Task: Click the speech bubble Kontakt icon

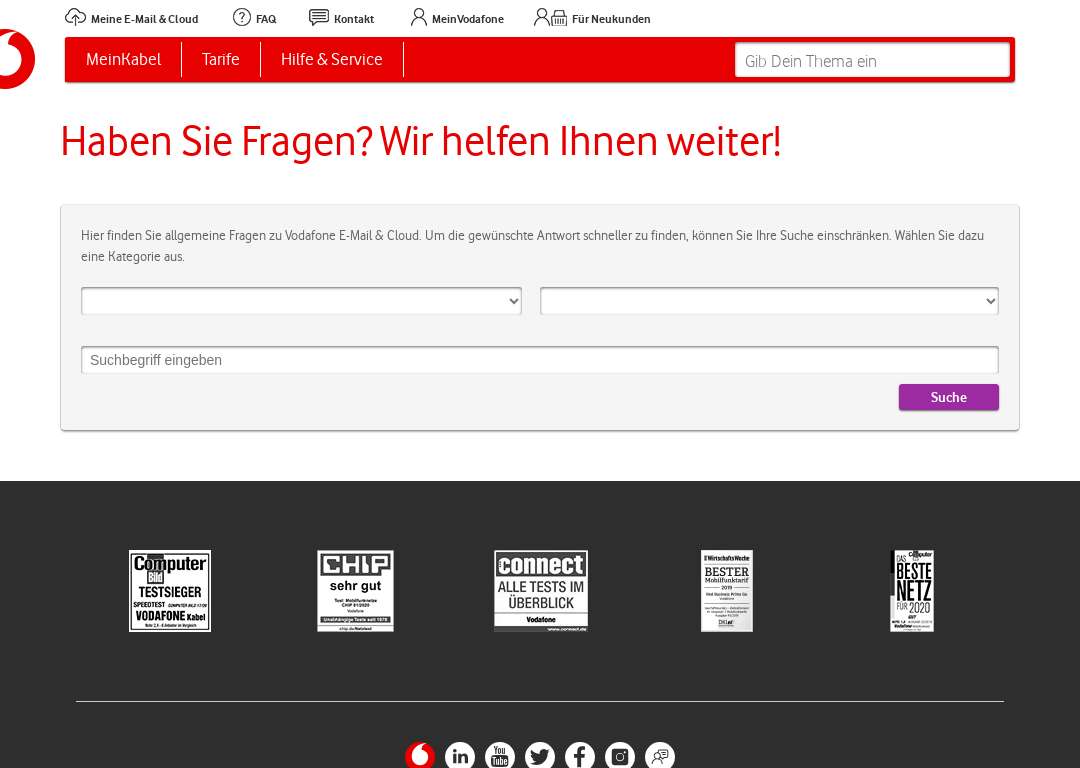Action: click(x=318, y=17)
